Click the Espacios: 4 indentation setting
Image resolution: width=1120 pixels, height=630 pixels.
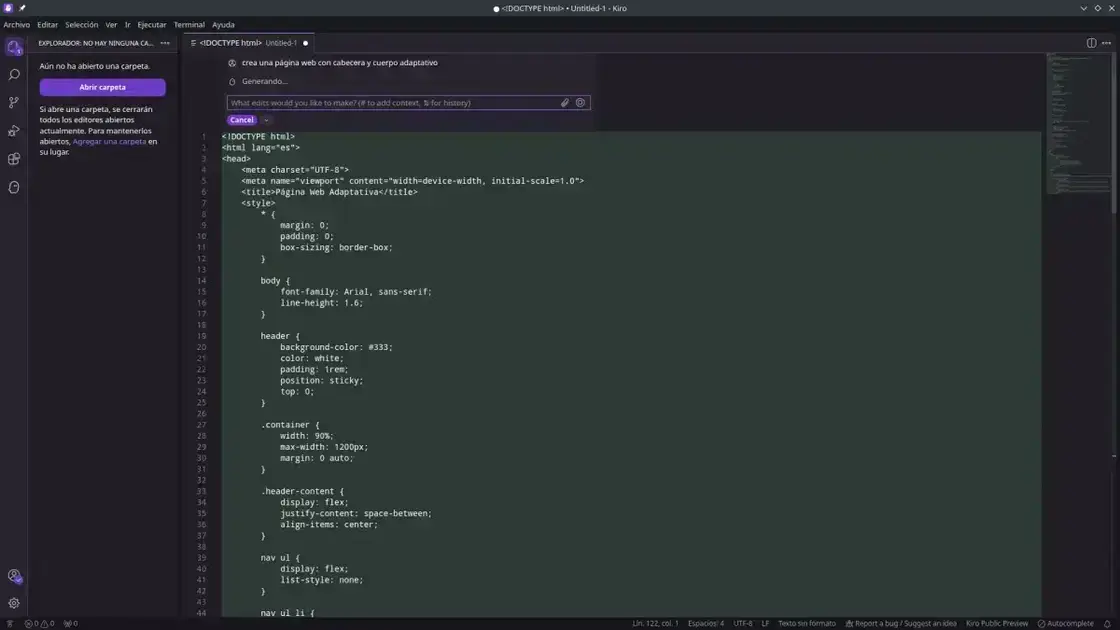click(x=706, y=624)
